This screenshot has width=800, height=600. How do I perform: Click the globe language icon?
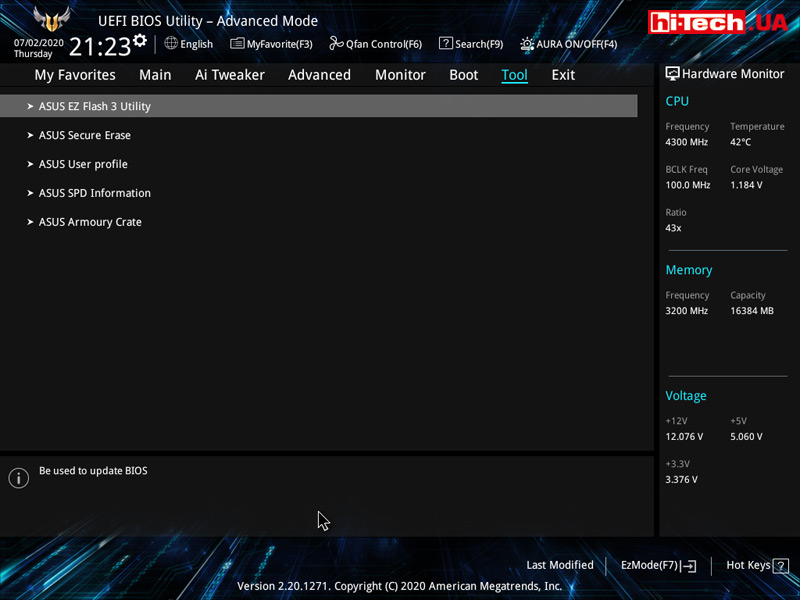click(x=171, y=44)
